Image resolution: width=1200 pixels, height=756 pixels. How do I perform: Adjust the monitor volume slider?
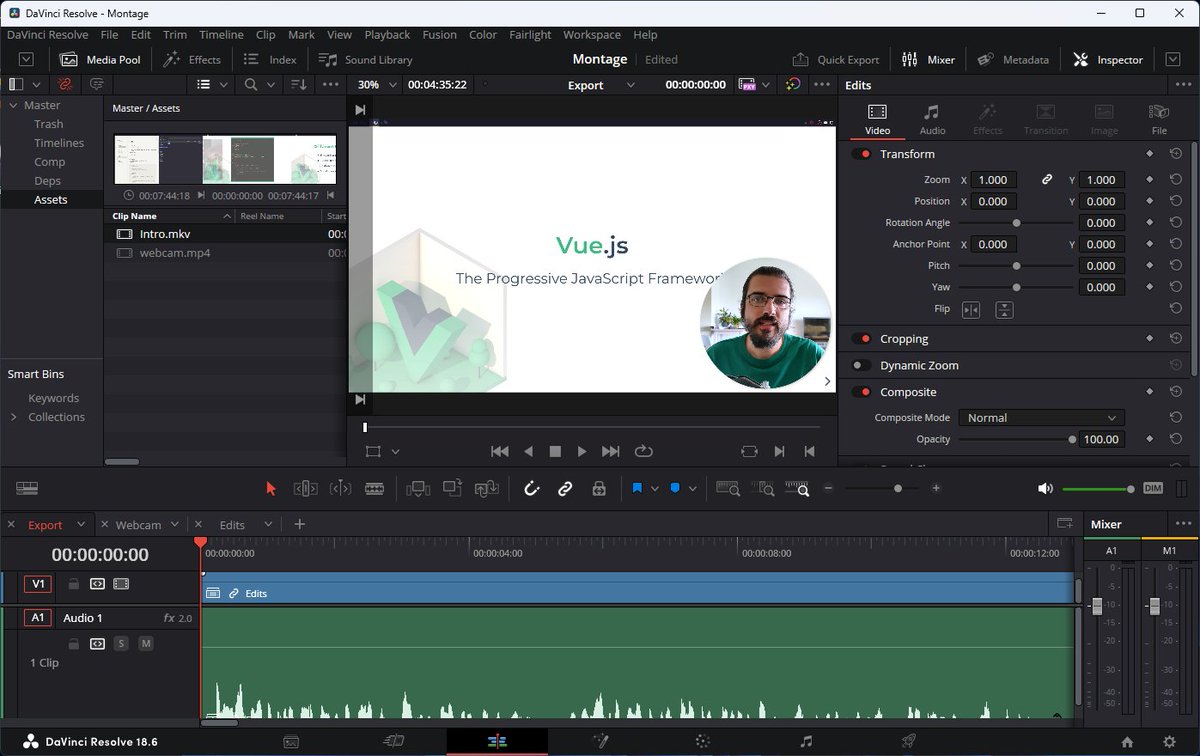[x=1098, y=488]
